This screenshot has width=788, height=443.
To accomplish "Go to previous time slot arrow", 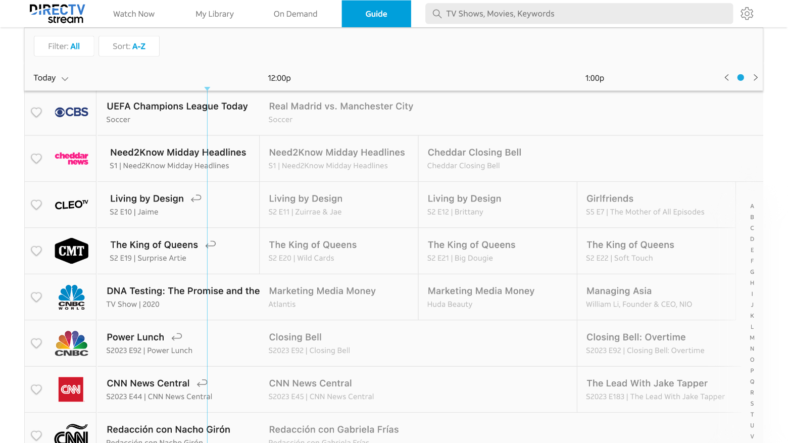I will [726, 77].
